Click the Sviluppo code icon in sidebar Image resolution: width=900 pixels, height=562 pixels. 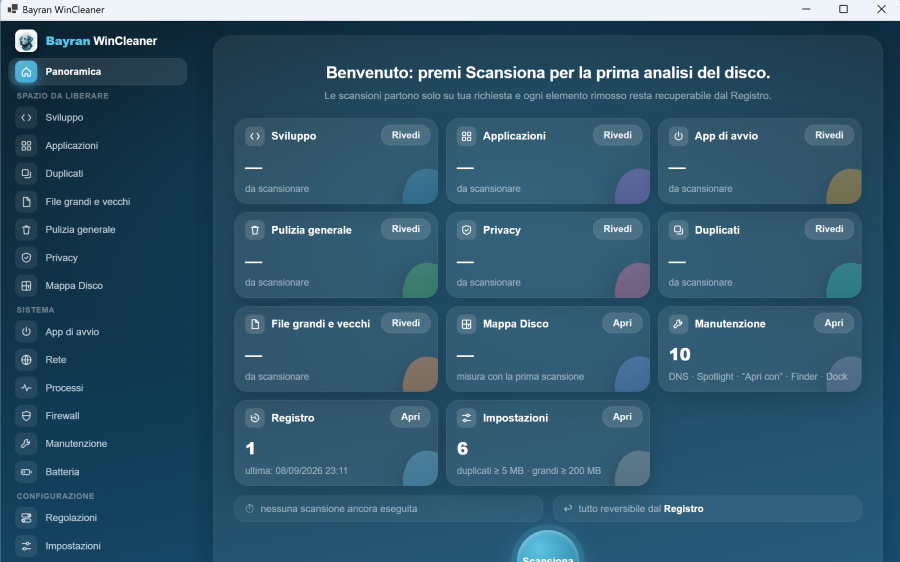(x=26, y=118)
